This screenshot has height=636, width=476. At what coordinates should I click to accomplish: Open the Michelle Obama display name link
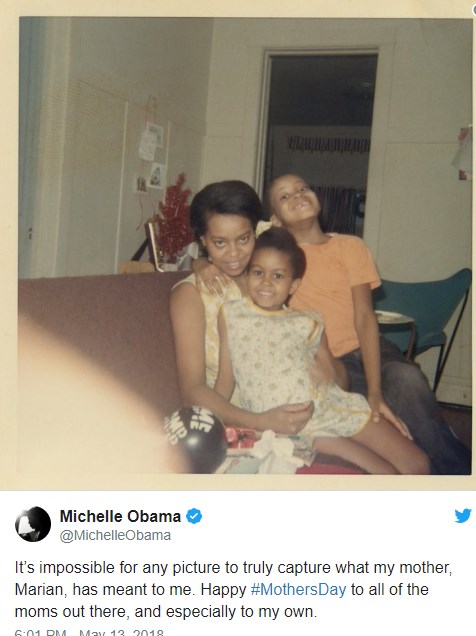(x=120, y=516)
